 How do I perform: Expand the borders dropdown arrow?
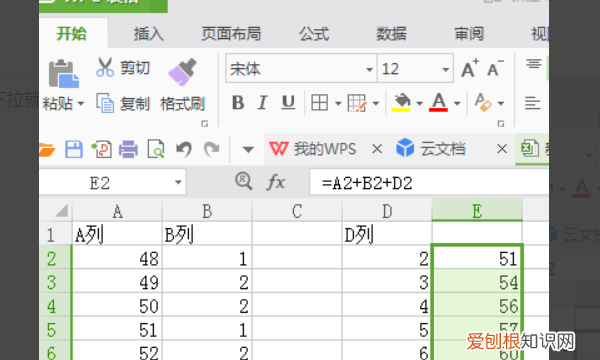(x=338, y=103)
